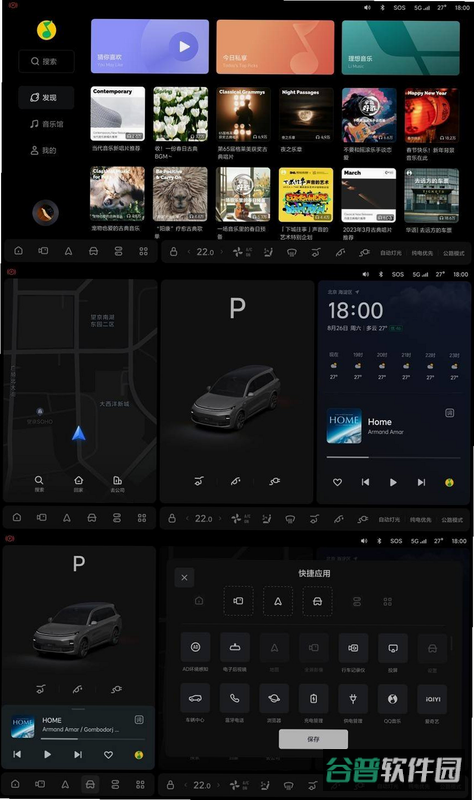Toggle 纯电优先 in the bar below the music library

pos(422,253)
